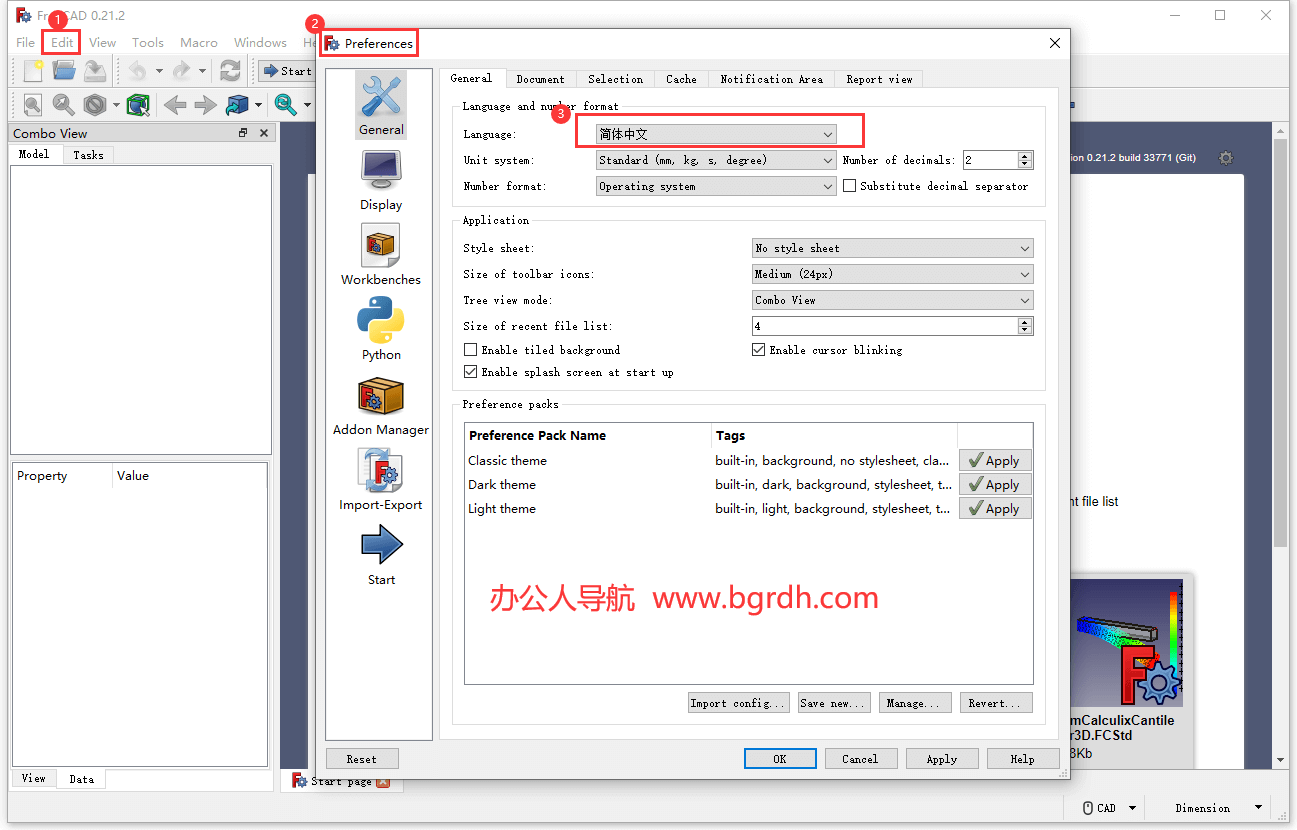Open the Language dropdown
The image size is (1297, 830).
pyautogui.click(x=716, y=134)
